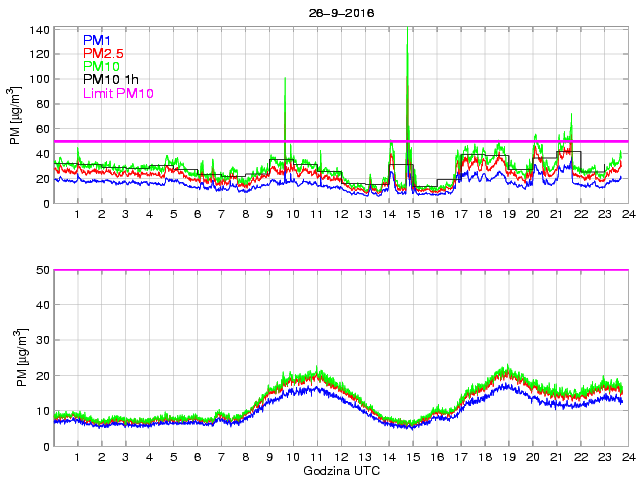
Task: Click hour 15 on the upper chart's x-axis
Action: pos(413,214)
